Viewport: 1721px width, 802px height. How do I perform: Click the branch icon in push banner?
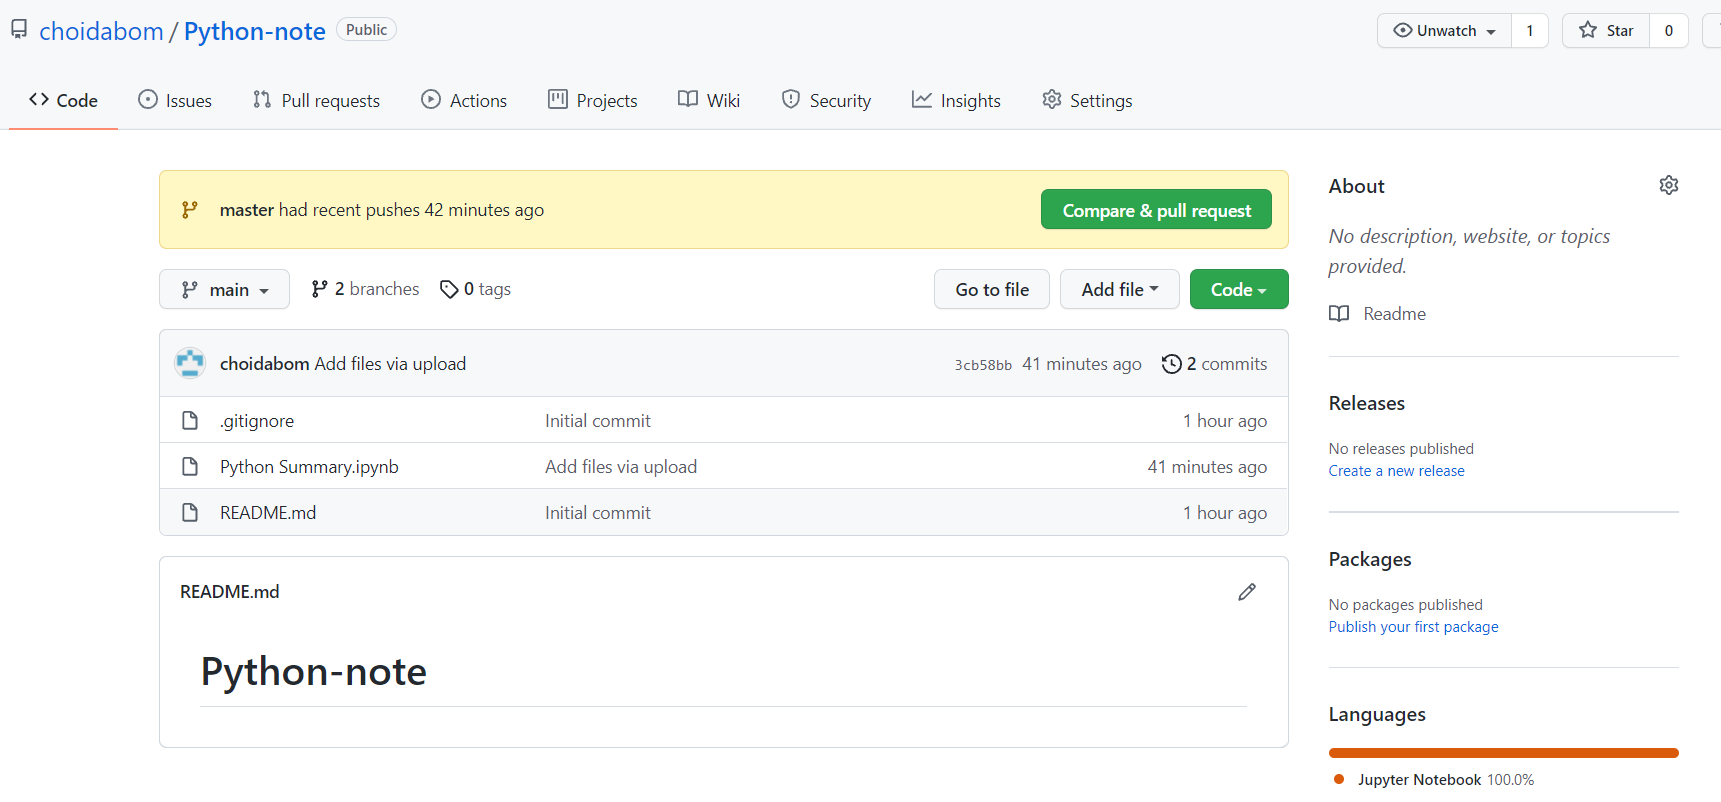click(190, 210)
